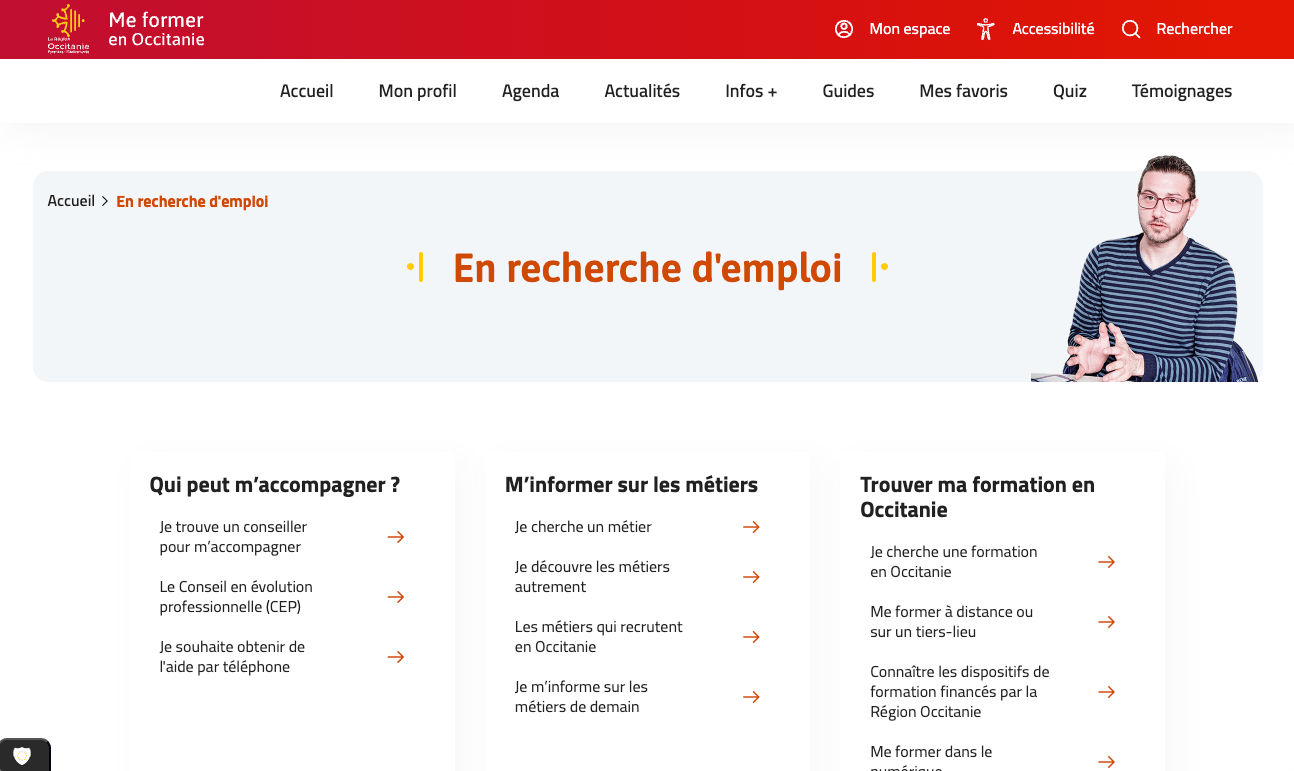Click arrow next to Je trouve un conseiller
Viewport: 1294px width, 771px height.
click(396, 537)
